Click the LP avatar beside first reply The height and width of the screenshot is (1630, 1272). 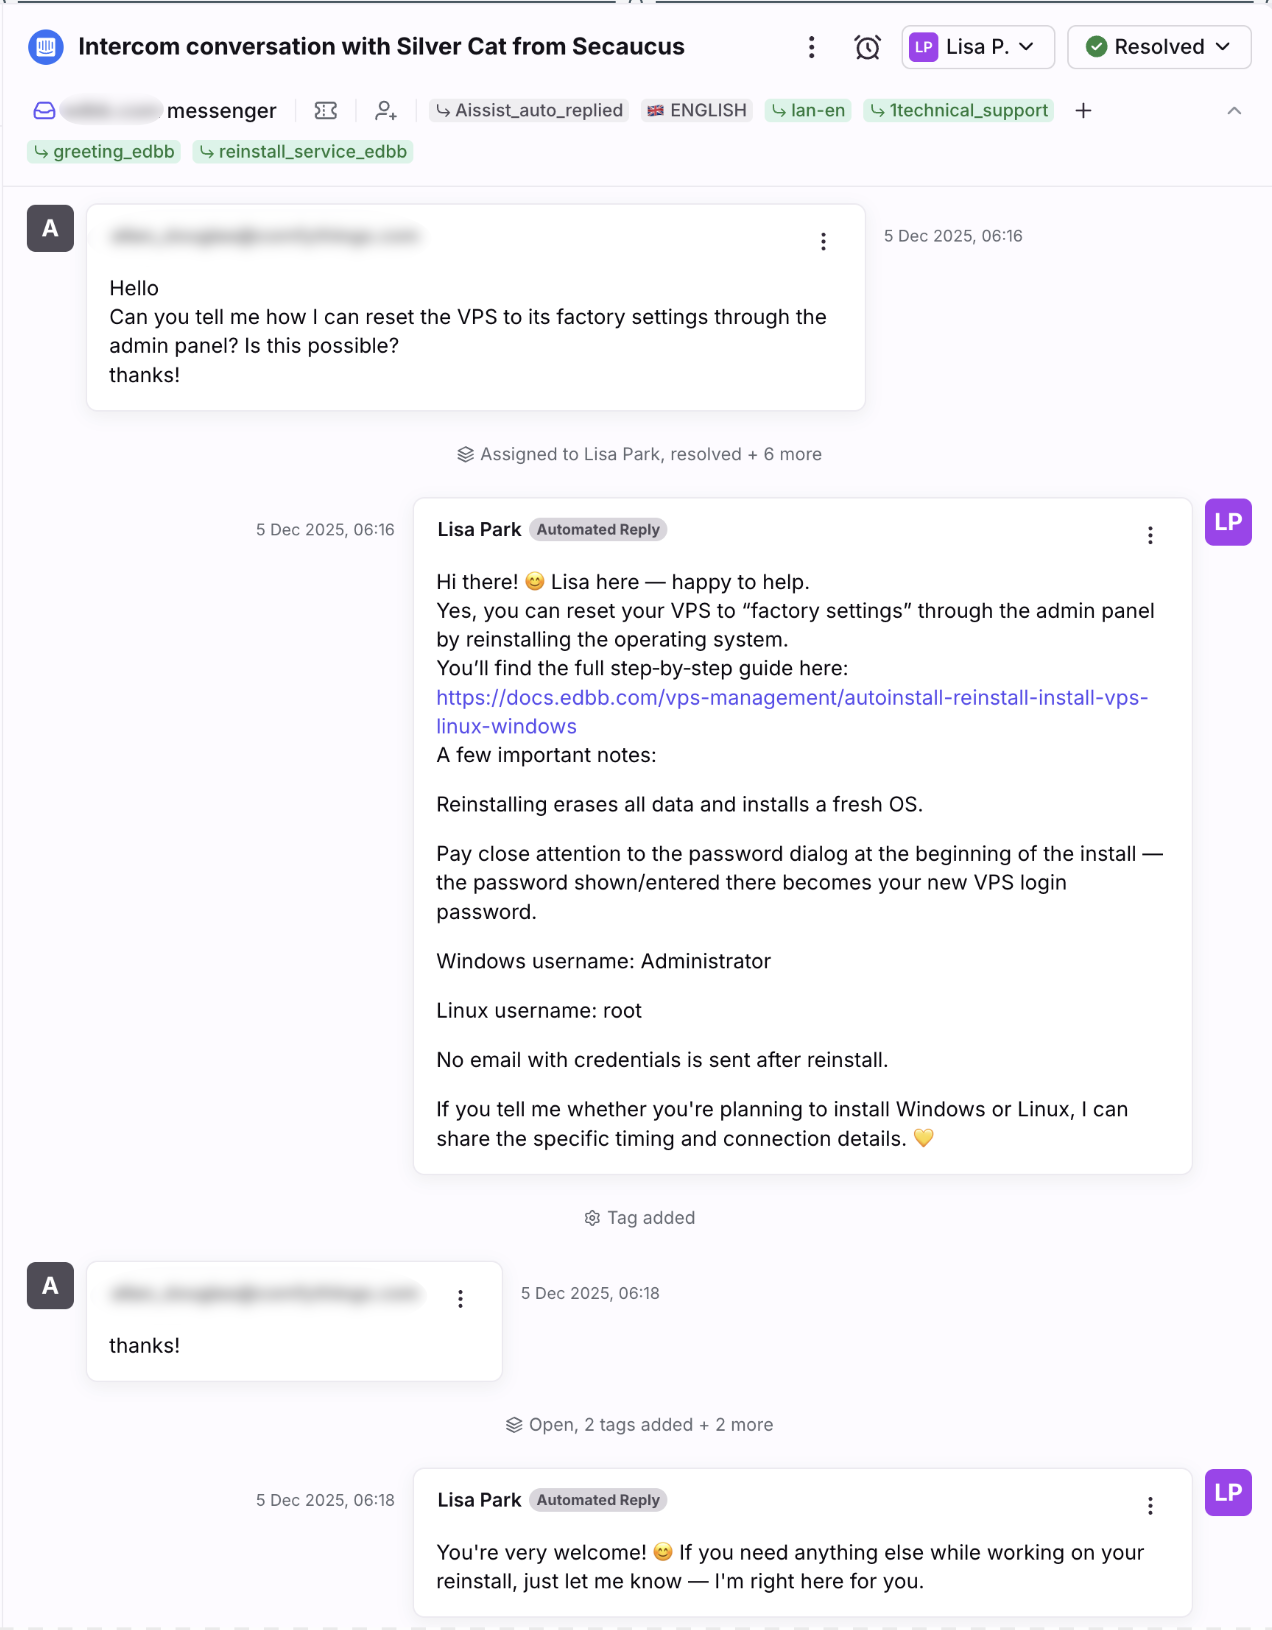tap(1228, 522)
